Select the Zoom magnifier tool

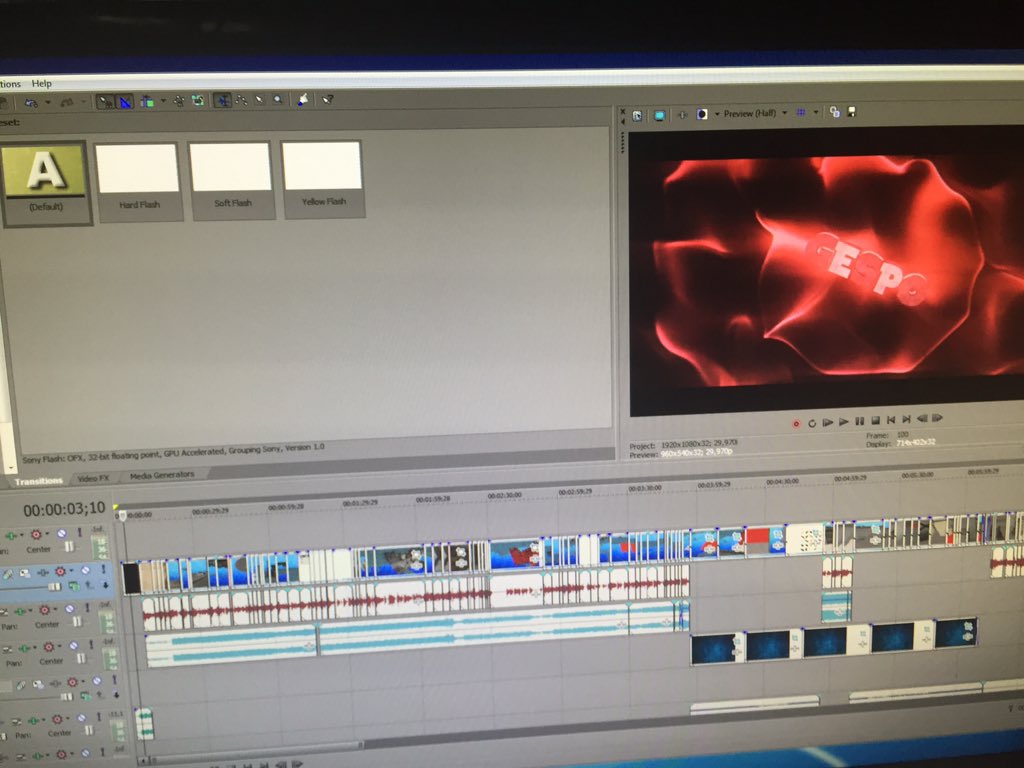tap(278, 99)
